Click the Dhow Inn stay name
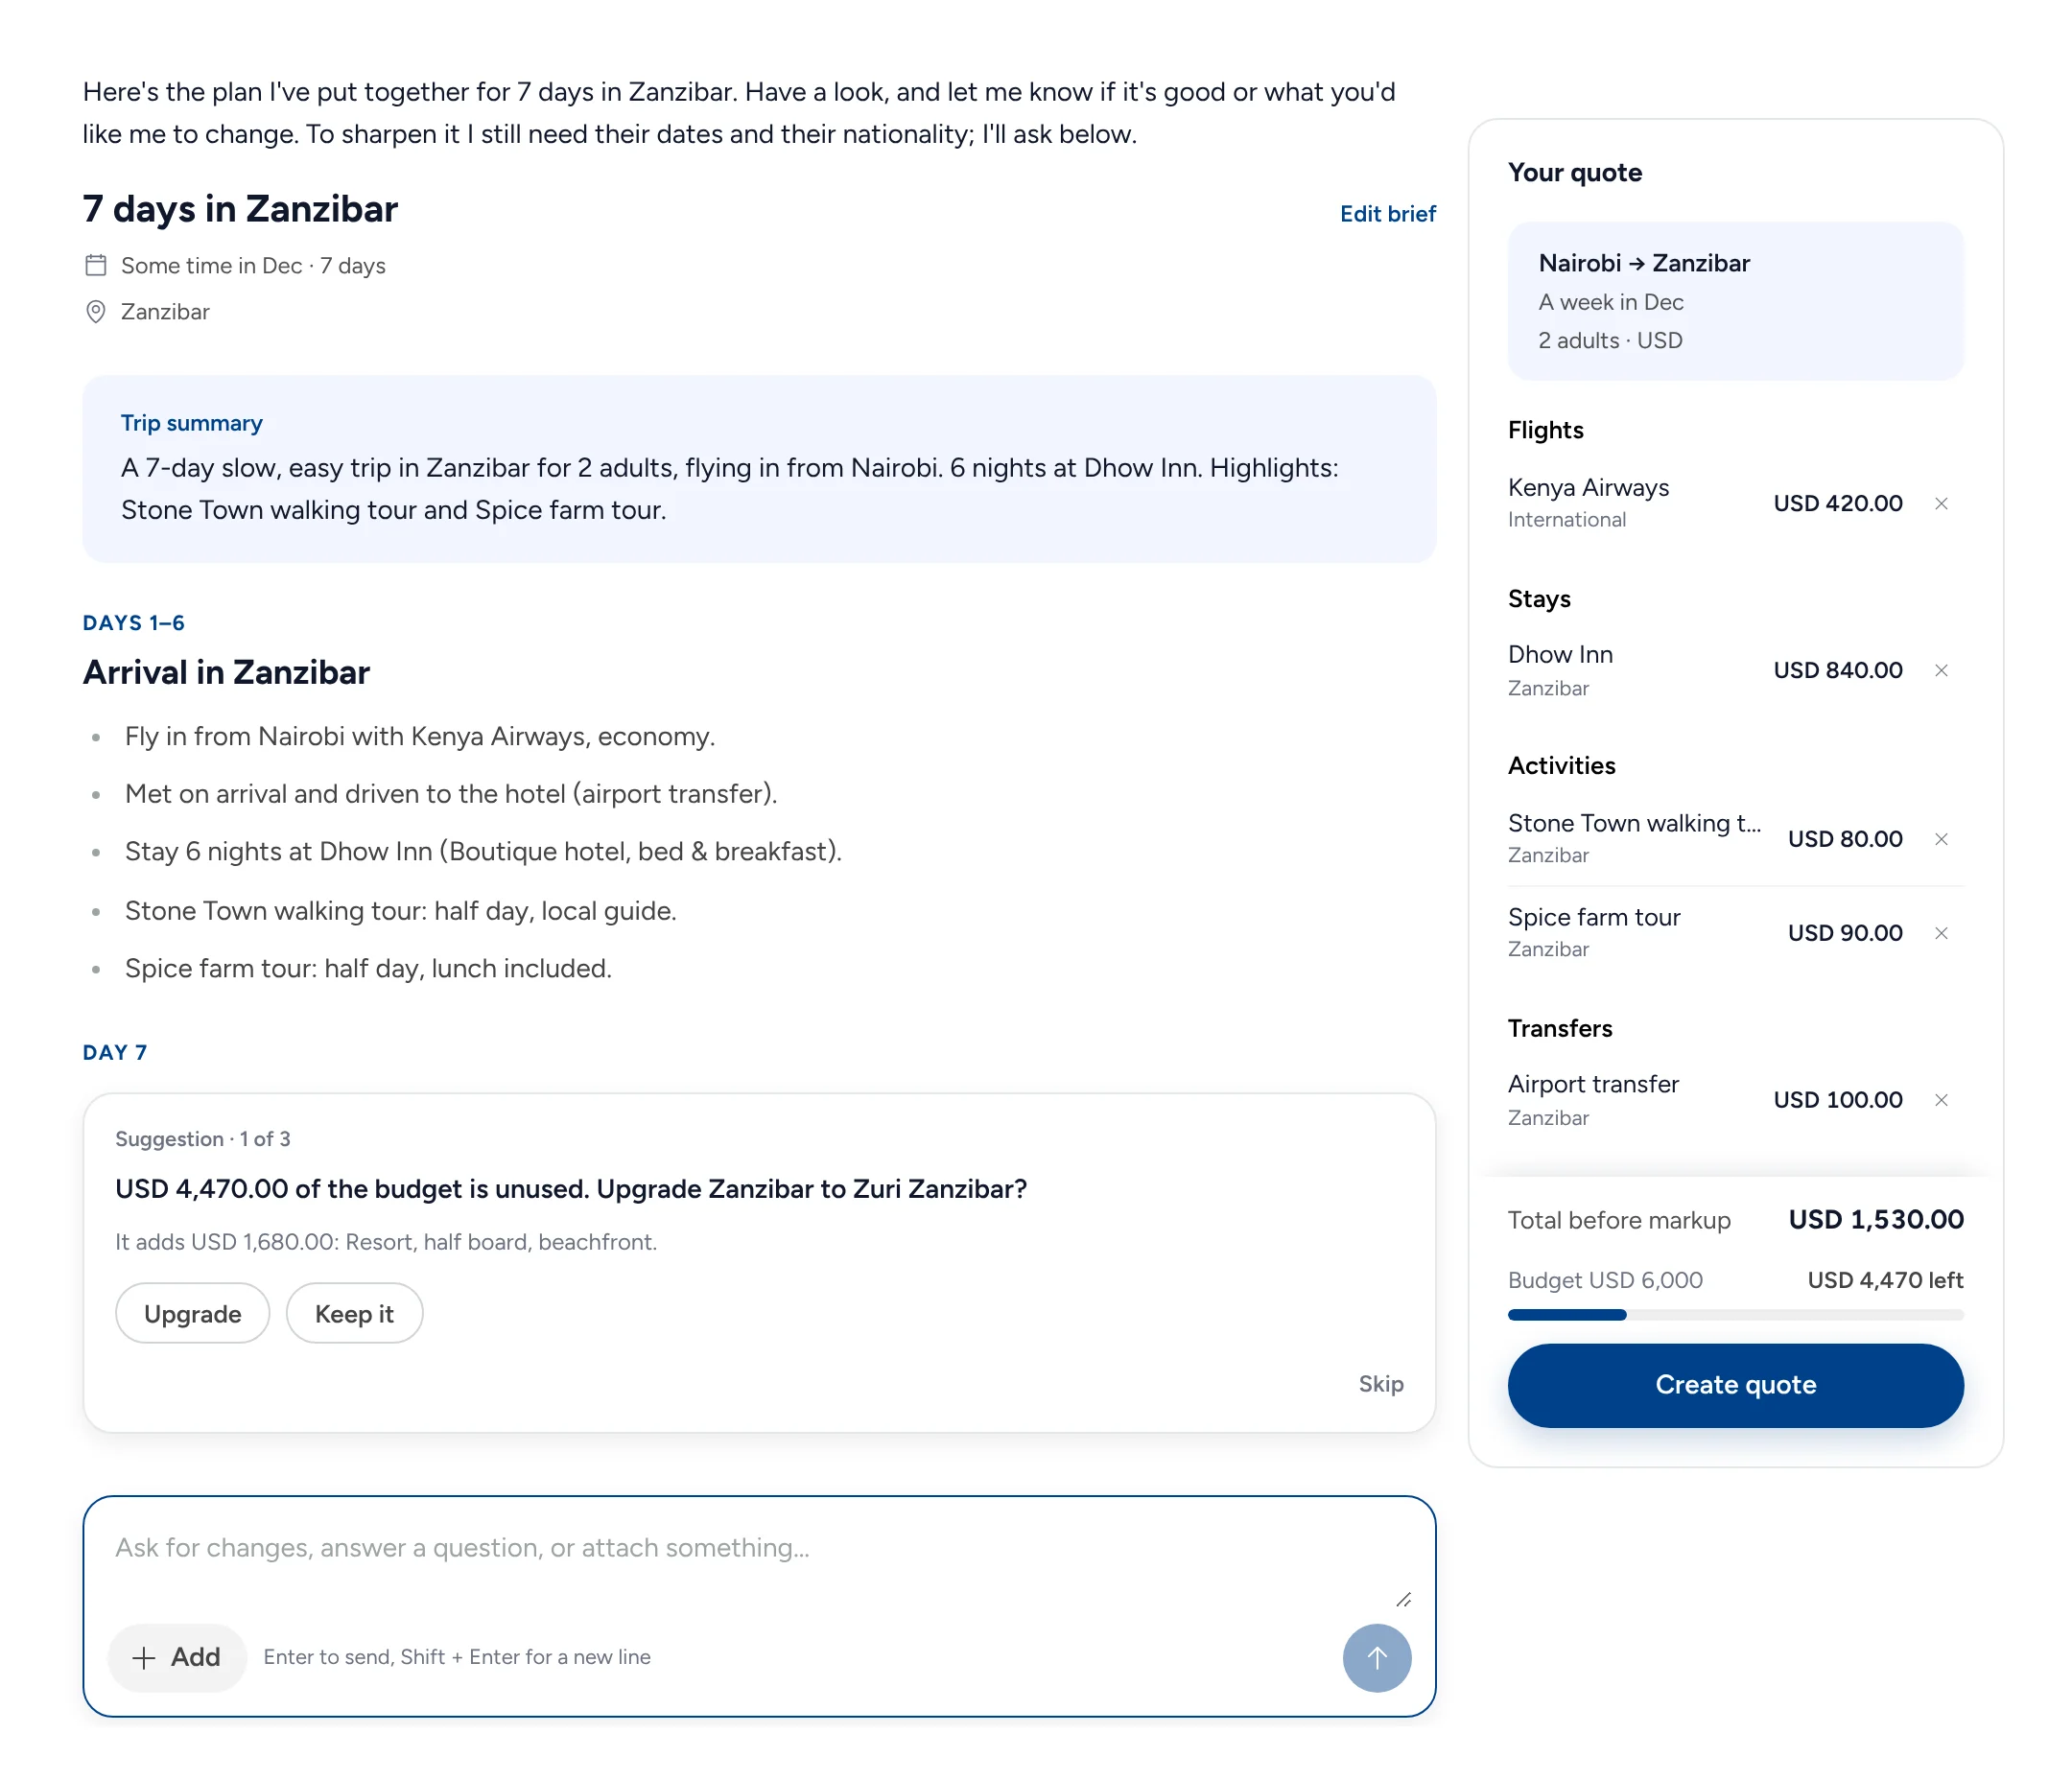 pyautogui.click(x=1560, y=654)
